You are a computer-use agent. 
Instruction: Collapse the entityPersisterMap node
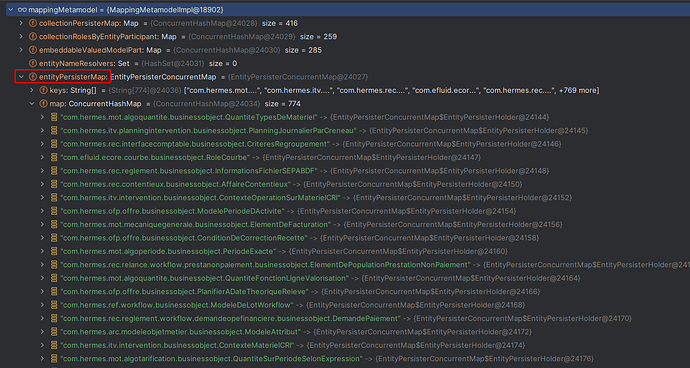pos(21,77)
